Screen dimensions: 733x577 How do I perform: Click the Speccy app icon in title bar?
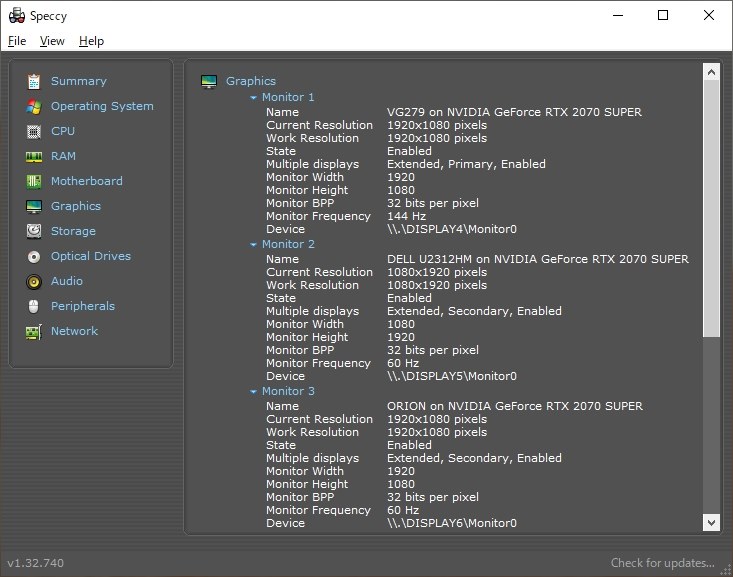click(17, 15)
